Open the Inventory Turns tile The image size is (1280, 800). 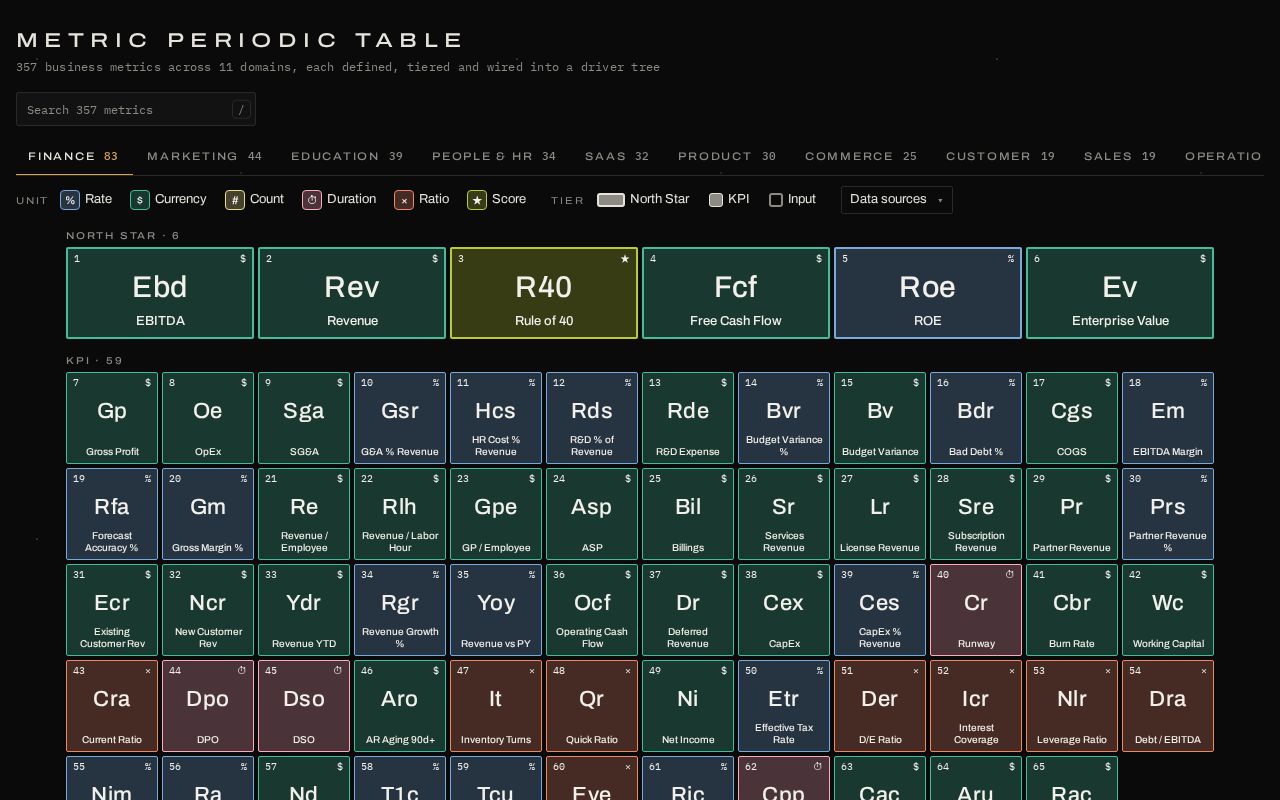(x=496, y=706)
